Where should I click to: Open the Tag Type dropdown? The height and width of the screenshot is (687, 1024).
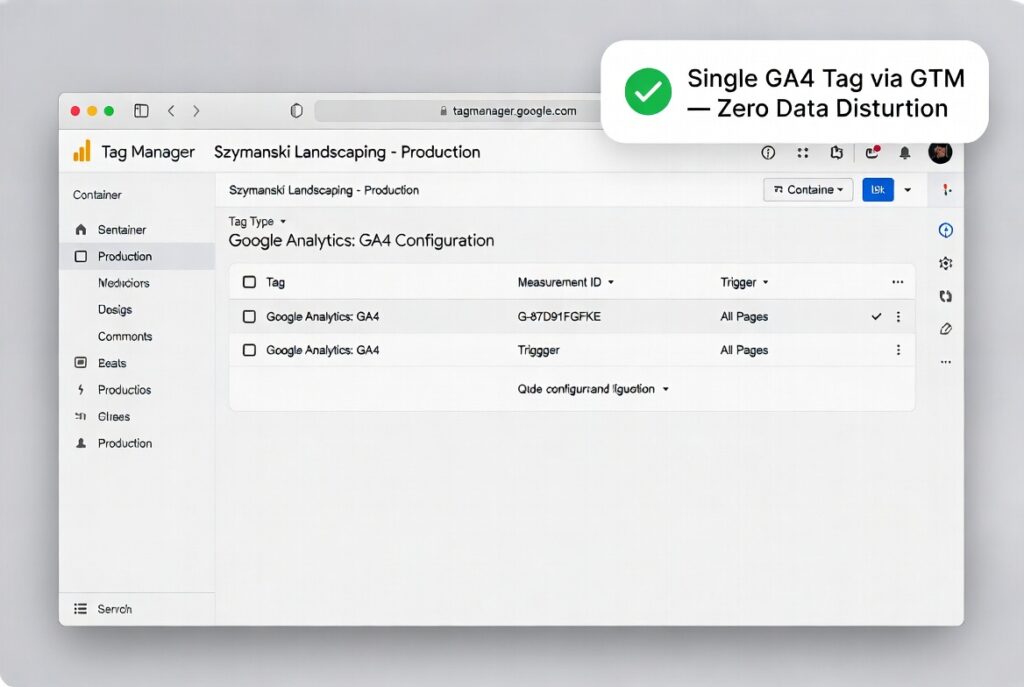(257, 221)
